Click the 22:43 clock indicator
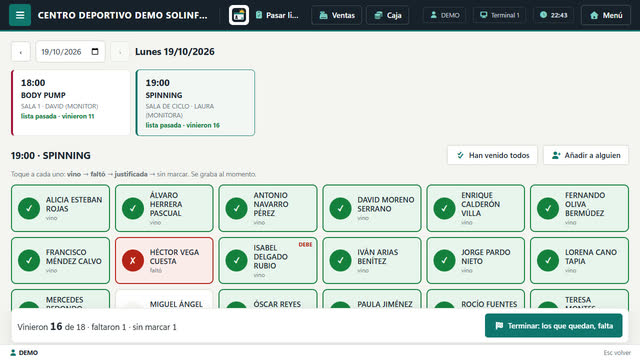Image resolution: width=640 pixels, height=360 pixels. 553,15
